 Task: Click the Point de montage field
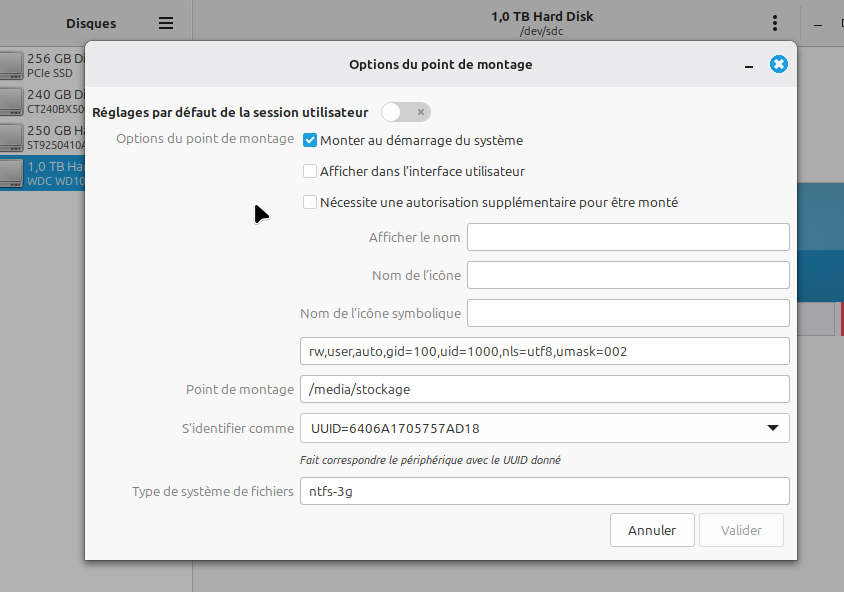[x=544, y=389]
